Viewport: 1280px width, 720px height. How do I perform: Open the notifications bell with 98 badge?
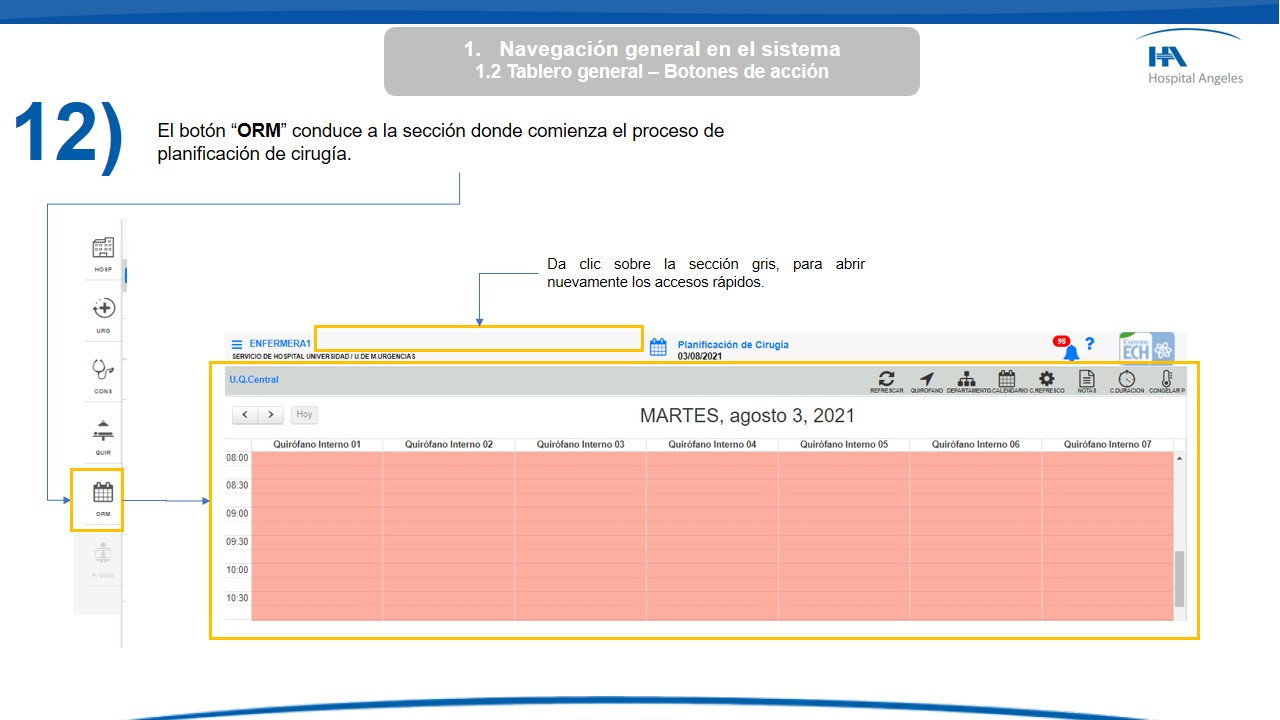click(1071, 351)
